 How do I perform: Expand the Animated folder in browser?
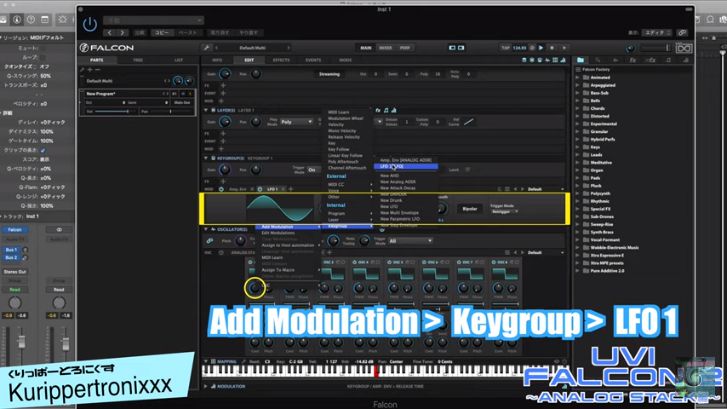click(578, 77)
